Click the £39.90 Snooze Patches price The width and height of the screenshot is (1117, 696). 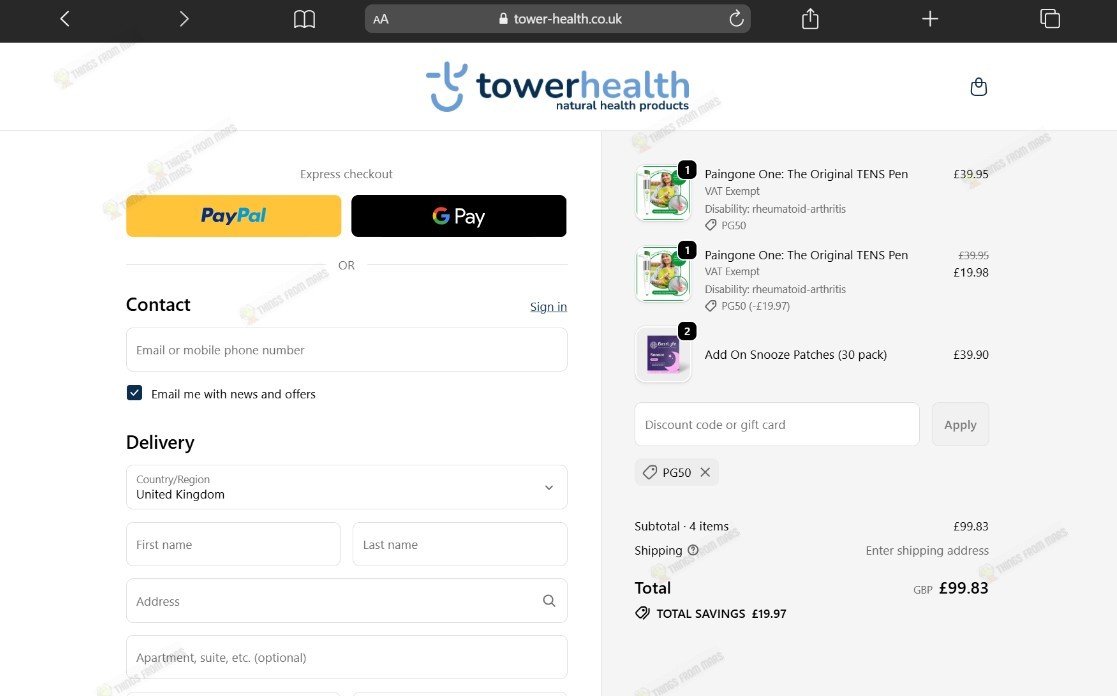click(x=971, y=355)
